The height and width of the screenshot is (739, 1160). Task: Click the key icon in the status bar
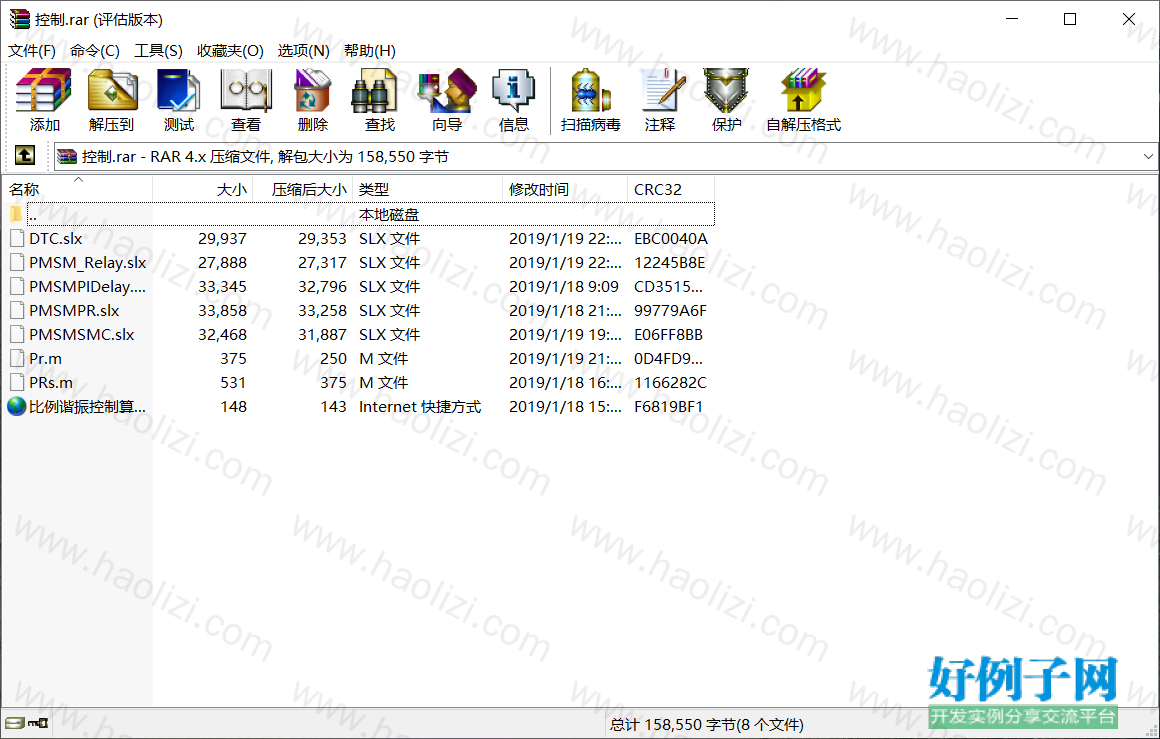(x=38, y=723)
